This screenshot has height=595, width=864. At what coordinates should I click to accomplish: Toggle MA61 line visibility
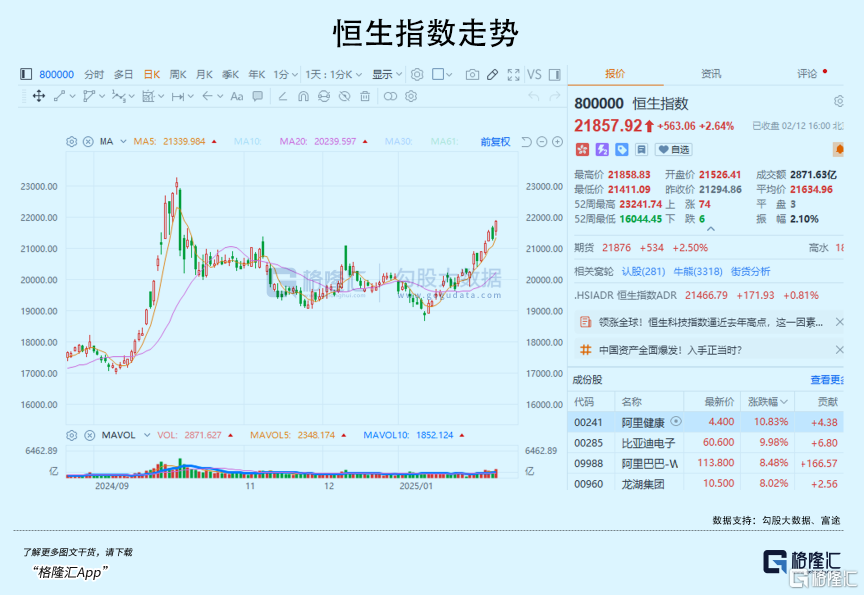444,142
